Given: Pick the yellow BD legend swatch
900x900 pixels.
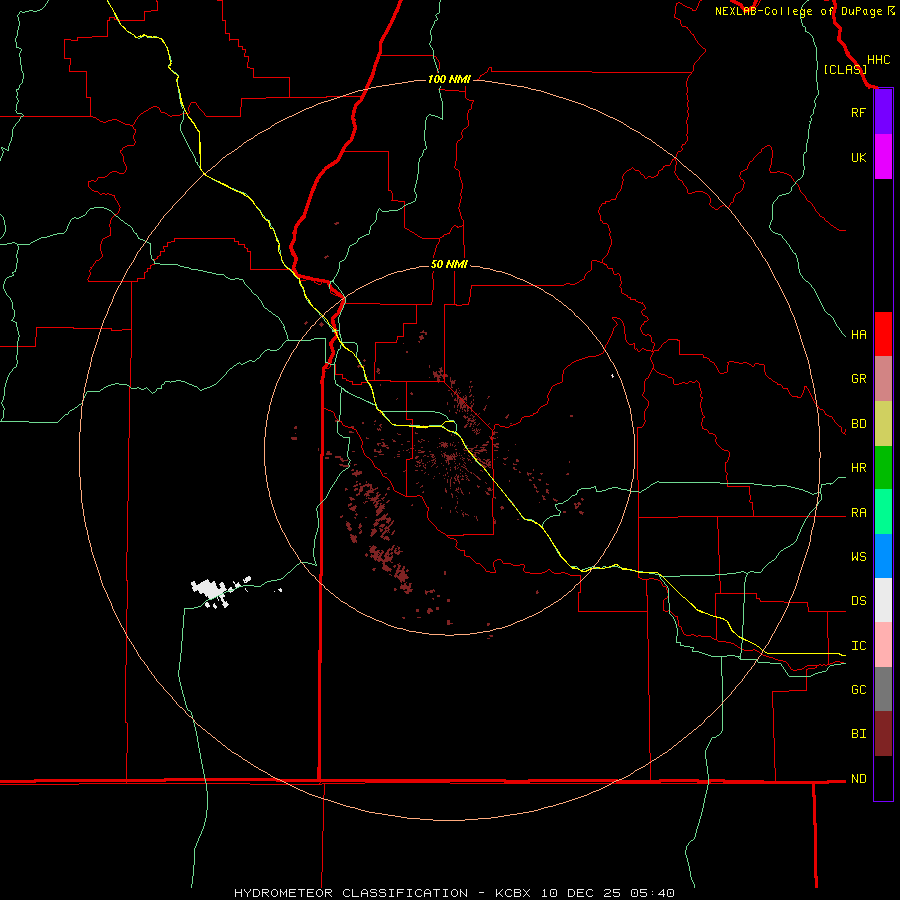Looking at the screenshot, I should click(x=883, y=424).
